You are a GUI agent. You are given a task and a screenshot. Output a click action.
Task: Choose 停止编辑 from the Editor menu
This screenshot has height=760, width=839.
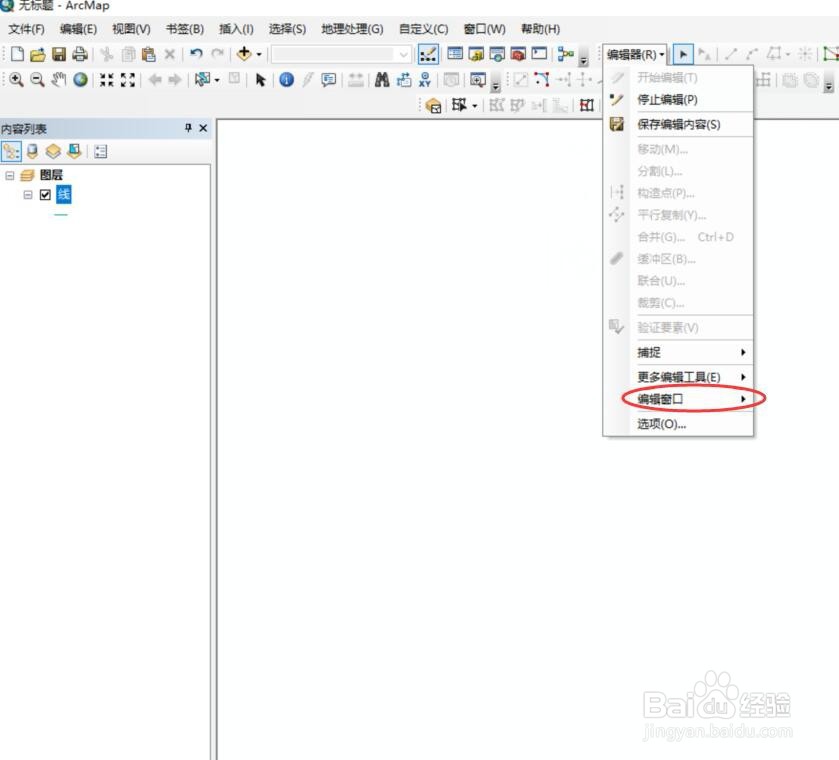click(667, 99)
